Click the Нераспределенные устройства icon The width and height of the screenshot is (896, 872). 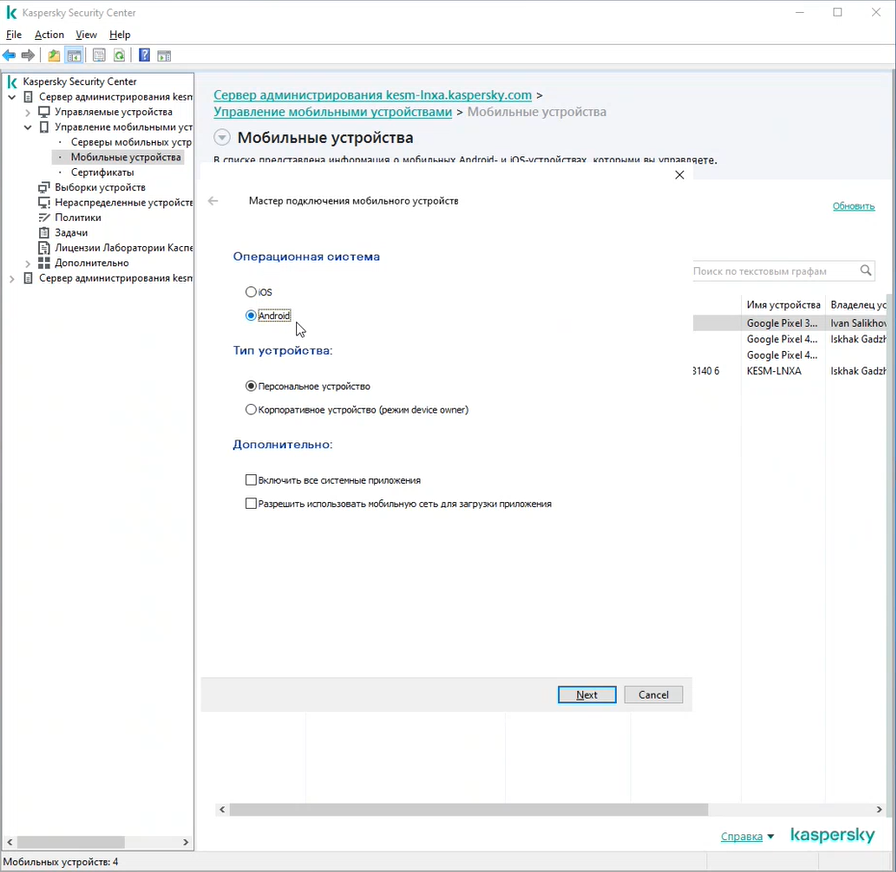click(x=44, y=202)
